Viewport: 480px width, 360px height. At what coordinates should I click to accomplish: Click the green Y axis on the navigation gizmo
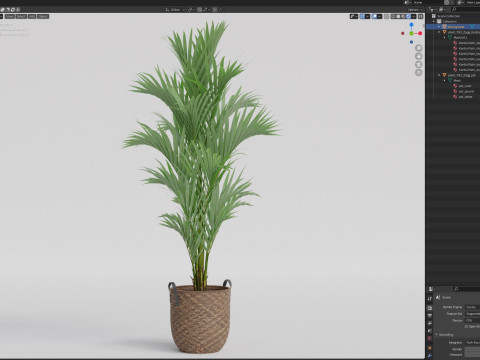point(411,33)
